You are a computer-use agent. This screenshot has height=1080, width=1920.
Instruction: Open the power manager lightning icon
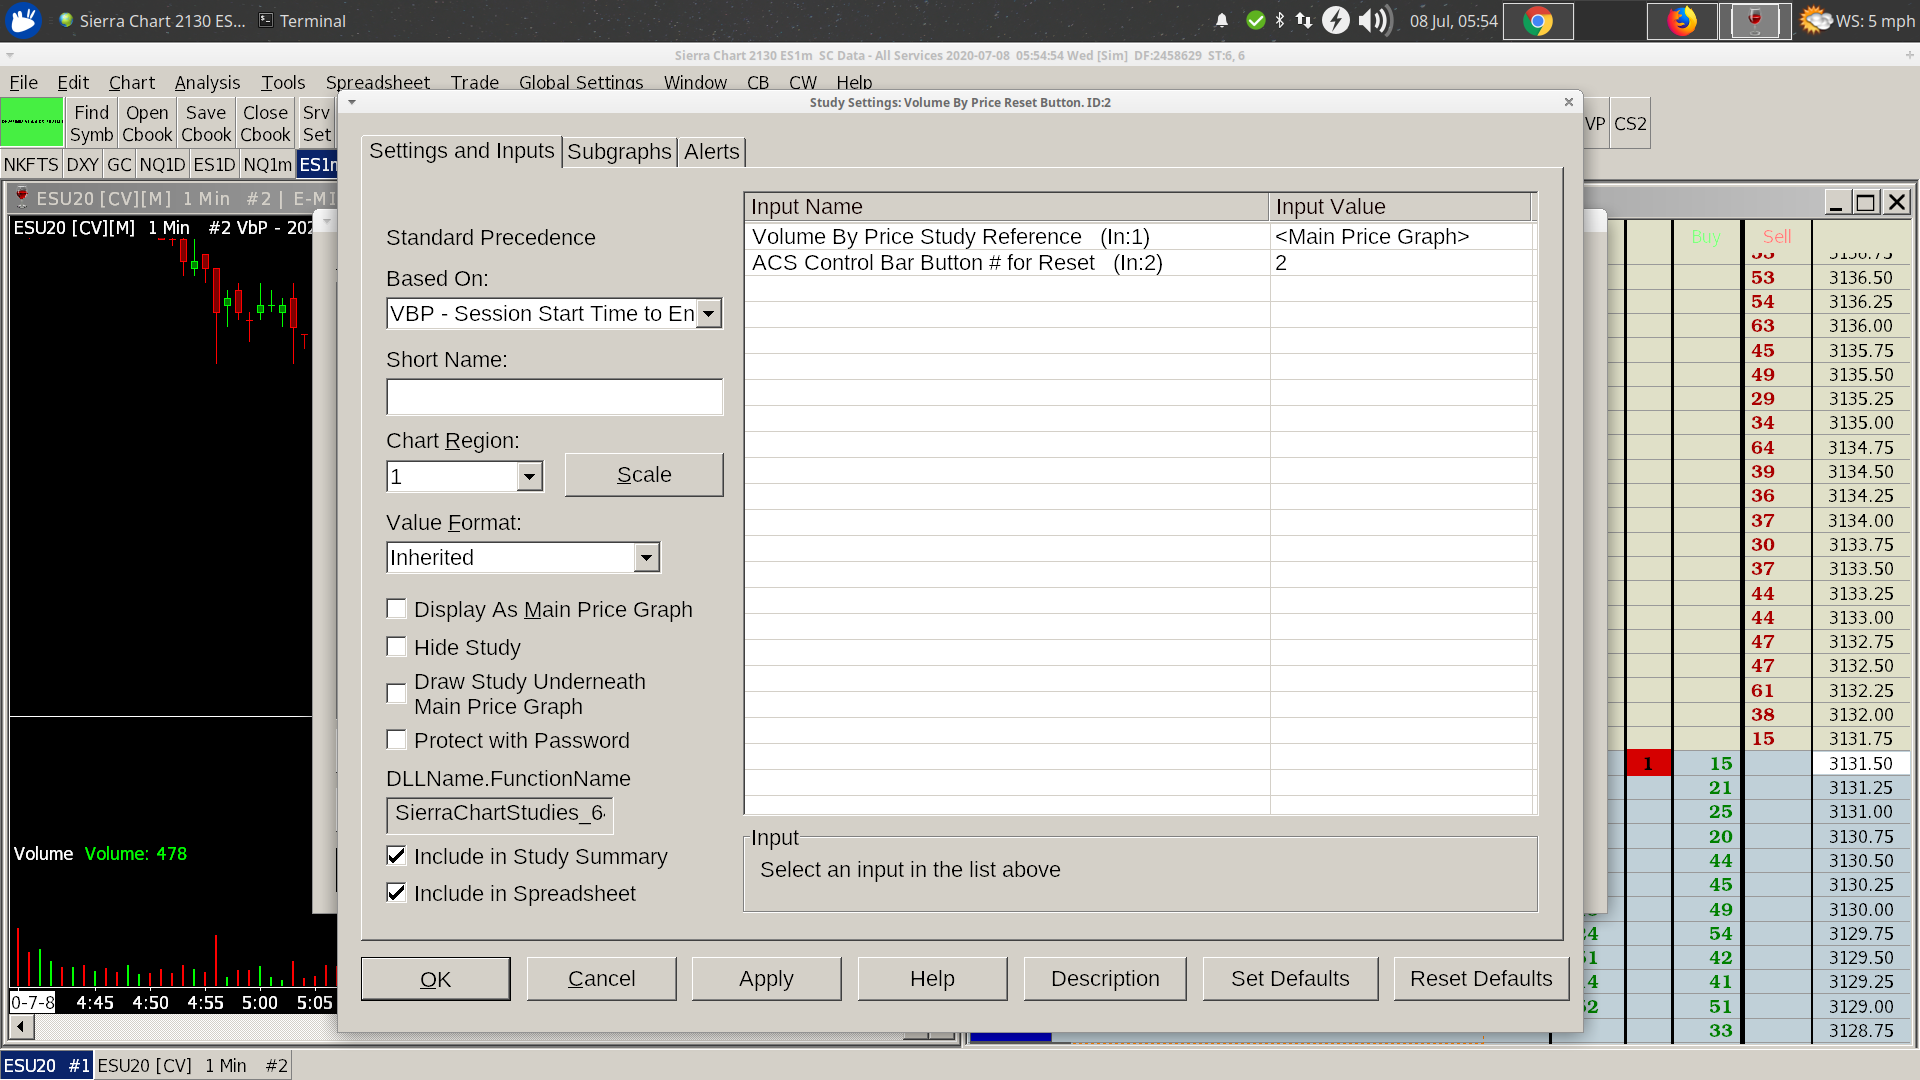(x=1336, y=21)
